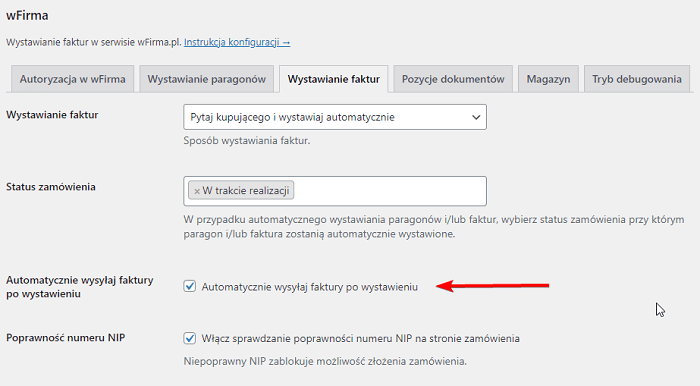Remove the W trakcie realizacji tag

click(x=197, y=191)
